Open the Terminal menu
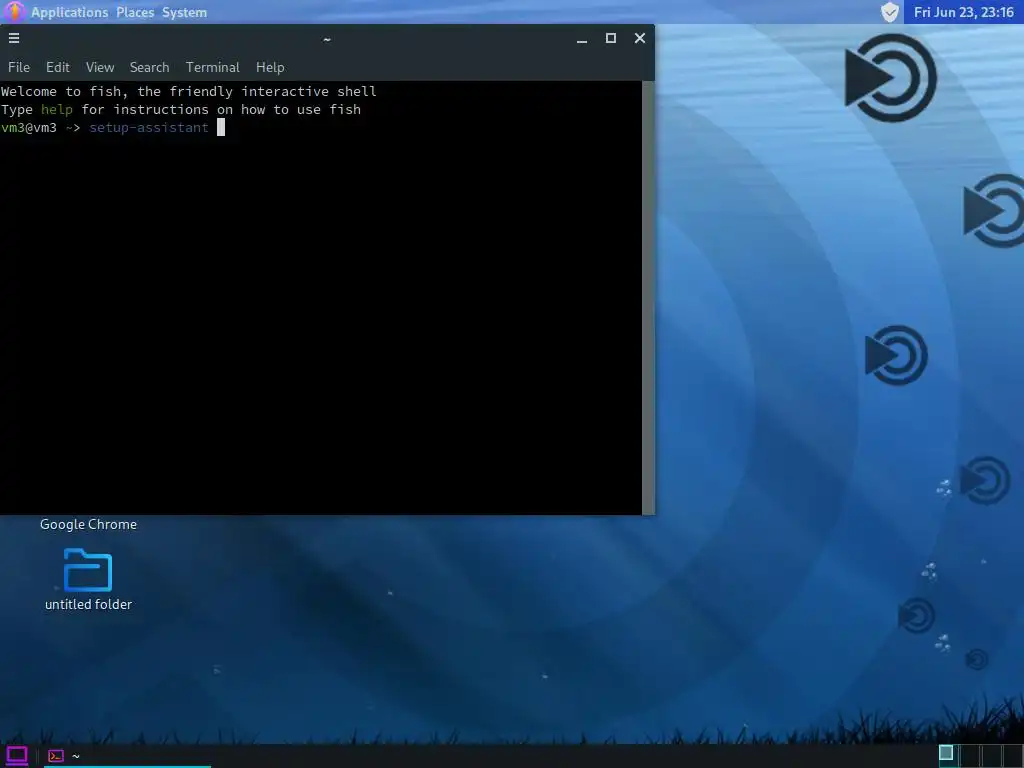 point(212,67)
